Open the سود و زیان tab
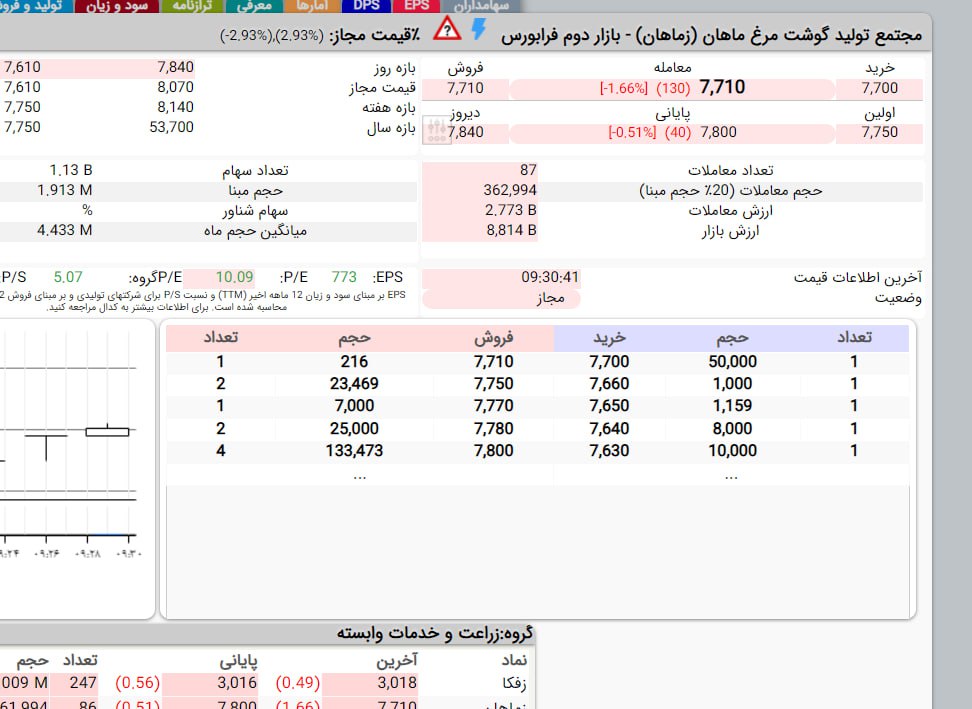Screen dimensions: 972x709 click(117, 6)
